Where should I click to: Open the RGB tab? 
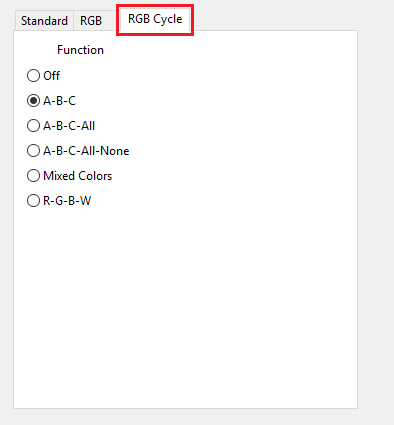(91, 21)
